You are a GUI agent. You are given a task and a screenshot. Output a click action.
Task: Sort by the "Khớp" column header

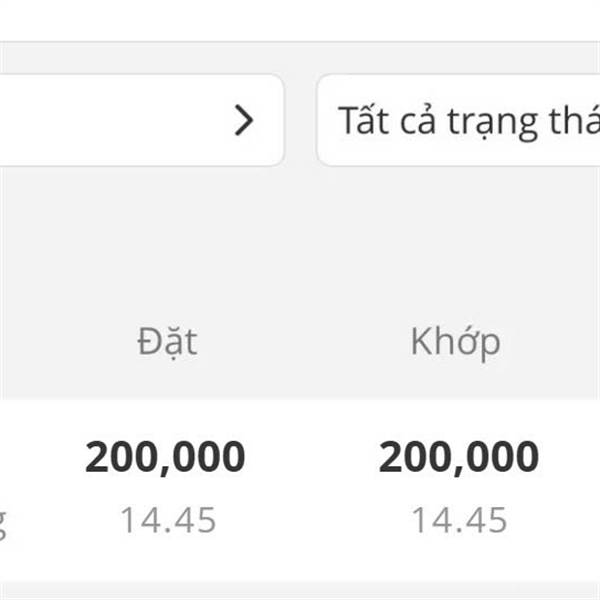(455, 342)
